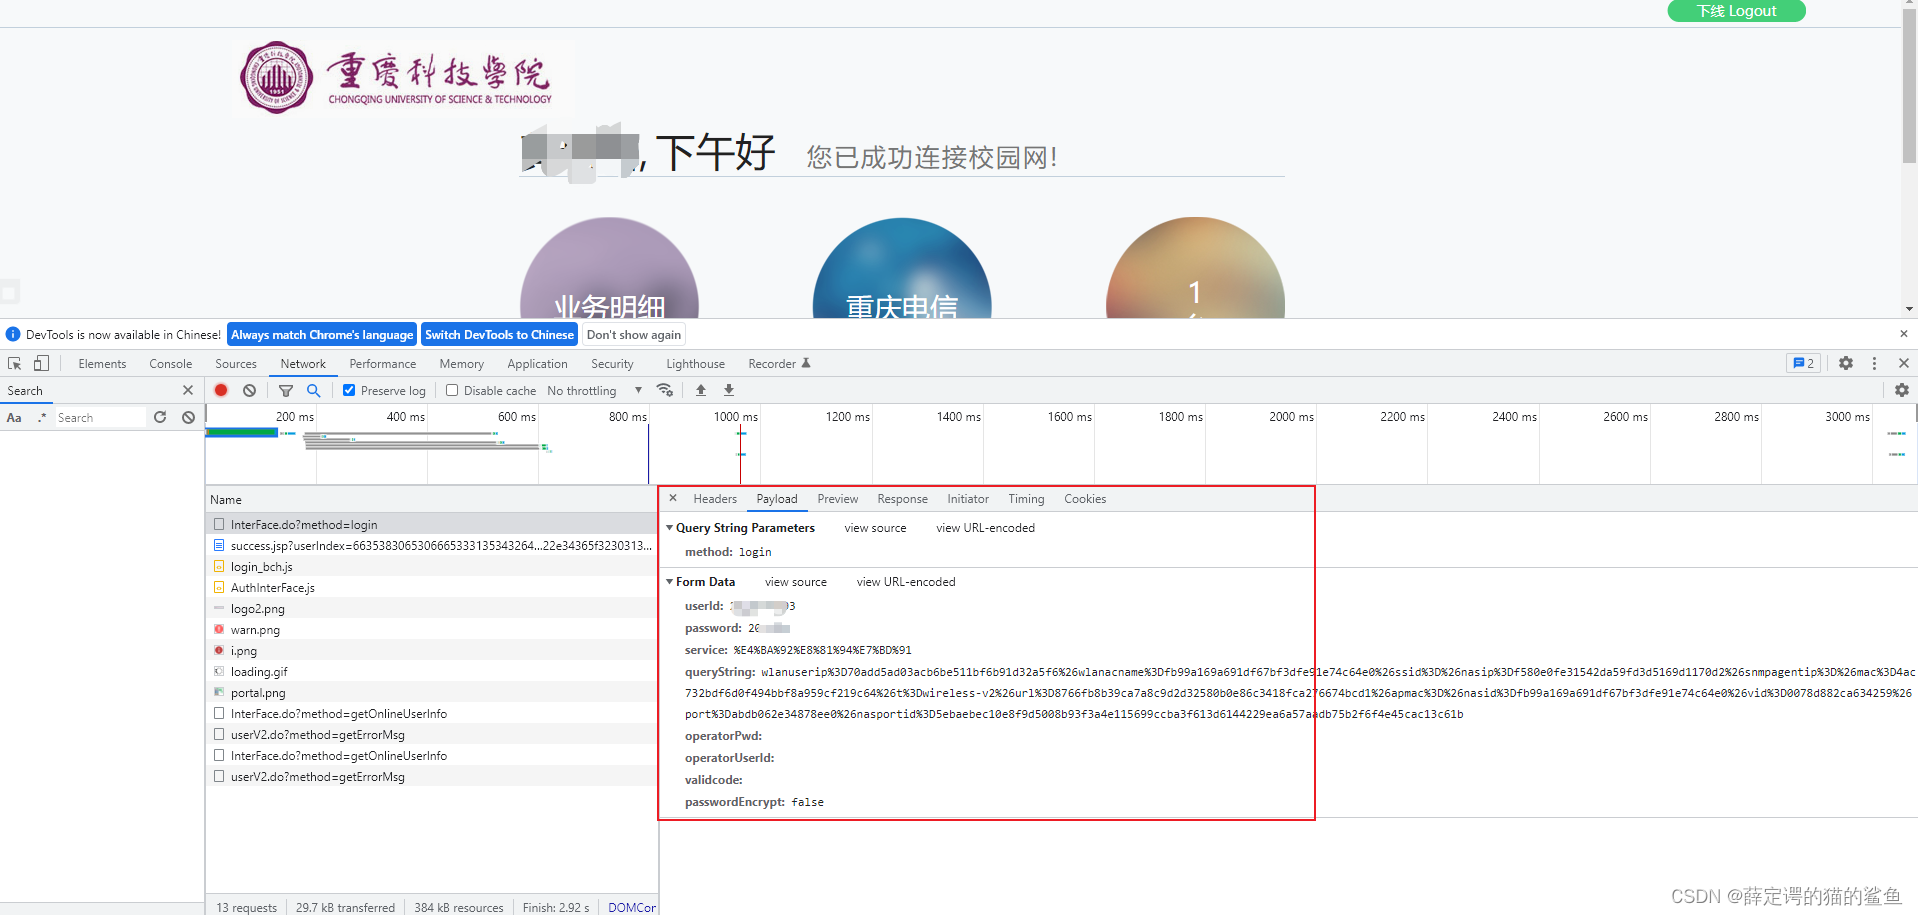Export HAR file download arrow icon

(x=729, y=390)
